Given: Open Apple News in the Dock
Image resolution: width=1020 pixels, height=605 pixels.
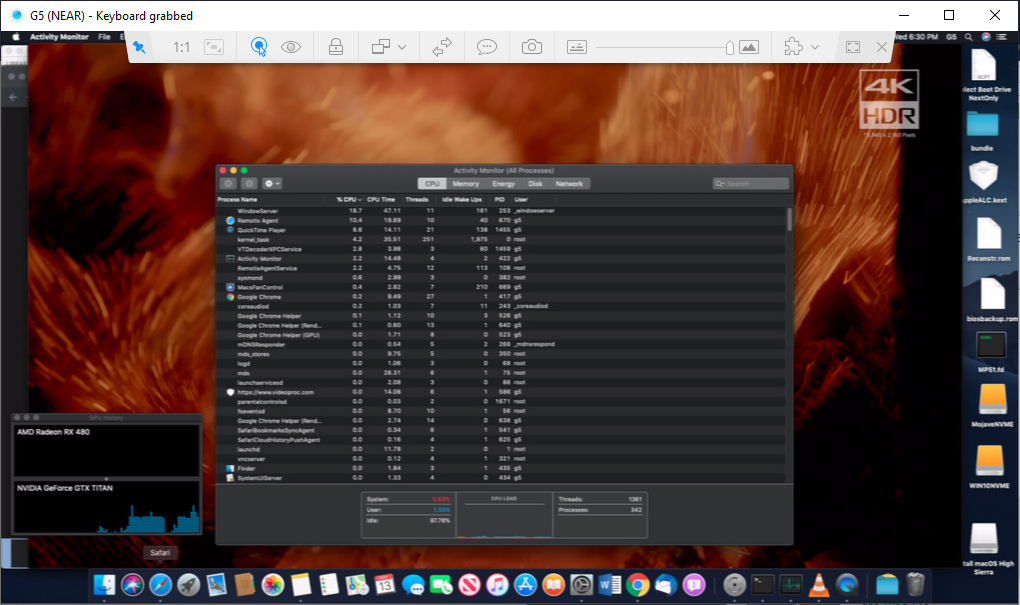Looking at the screenshot, I should coord(469,585).
